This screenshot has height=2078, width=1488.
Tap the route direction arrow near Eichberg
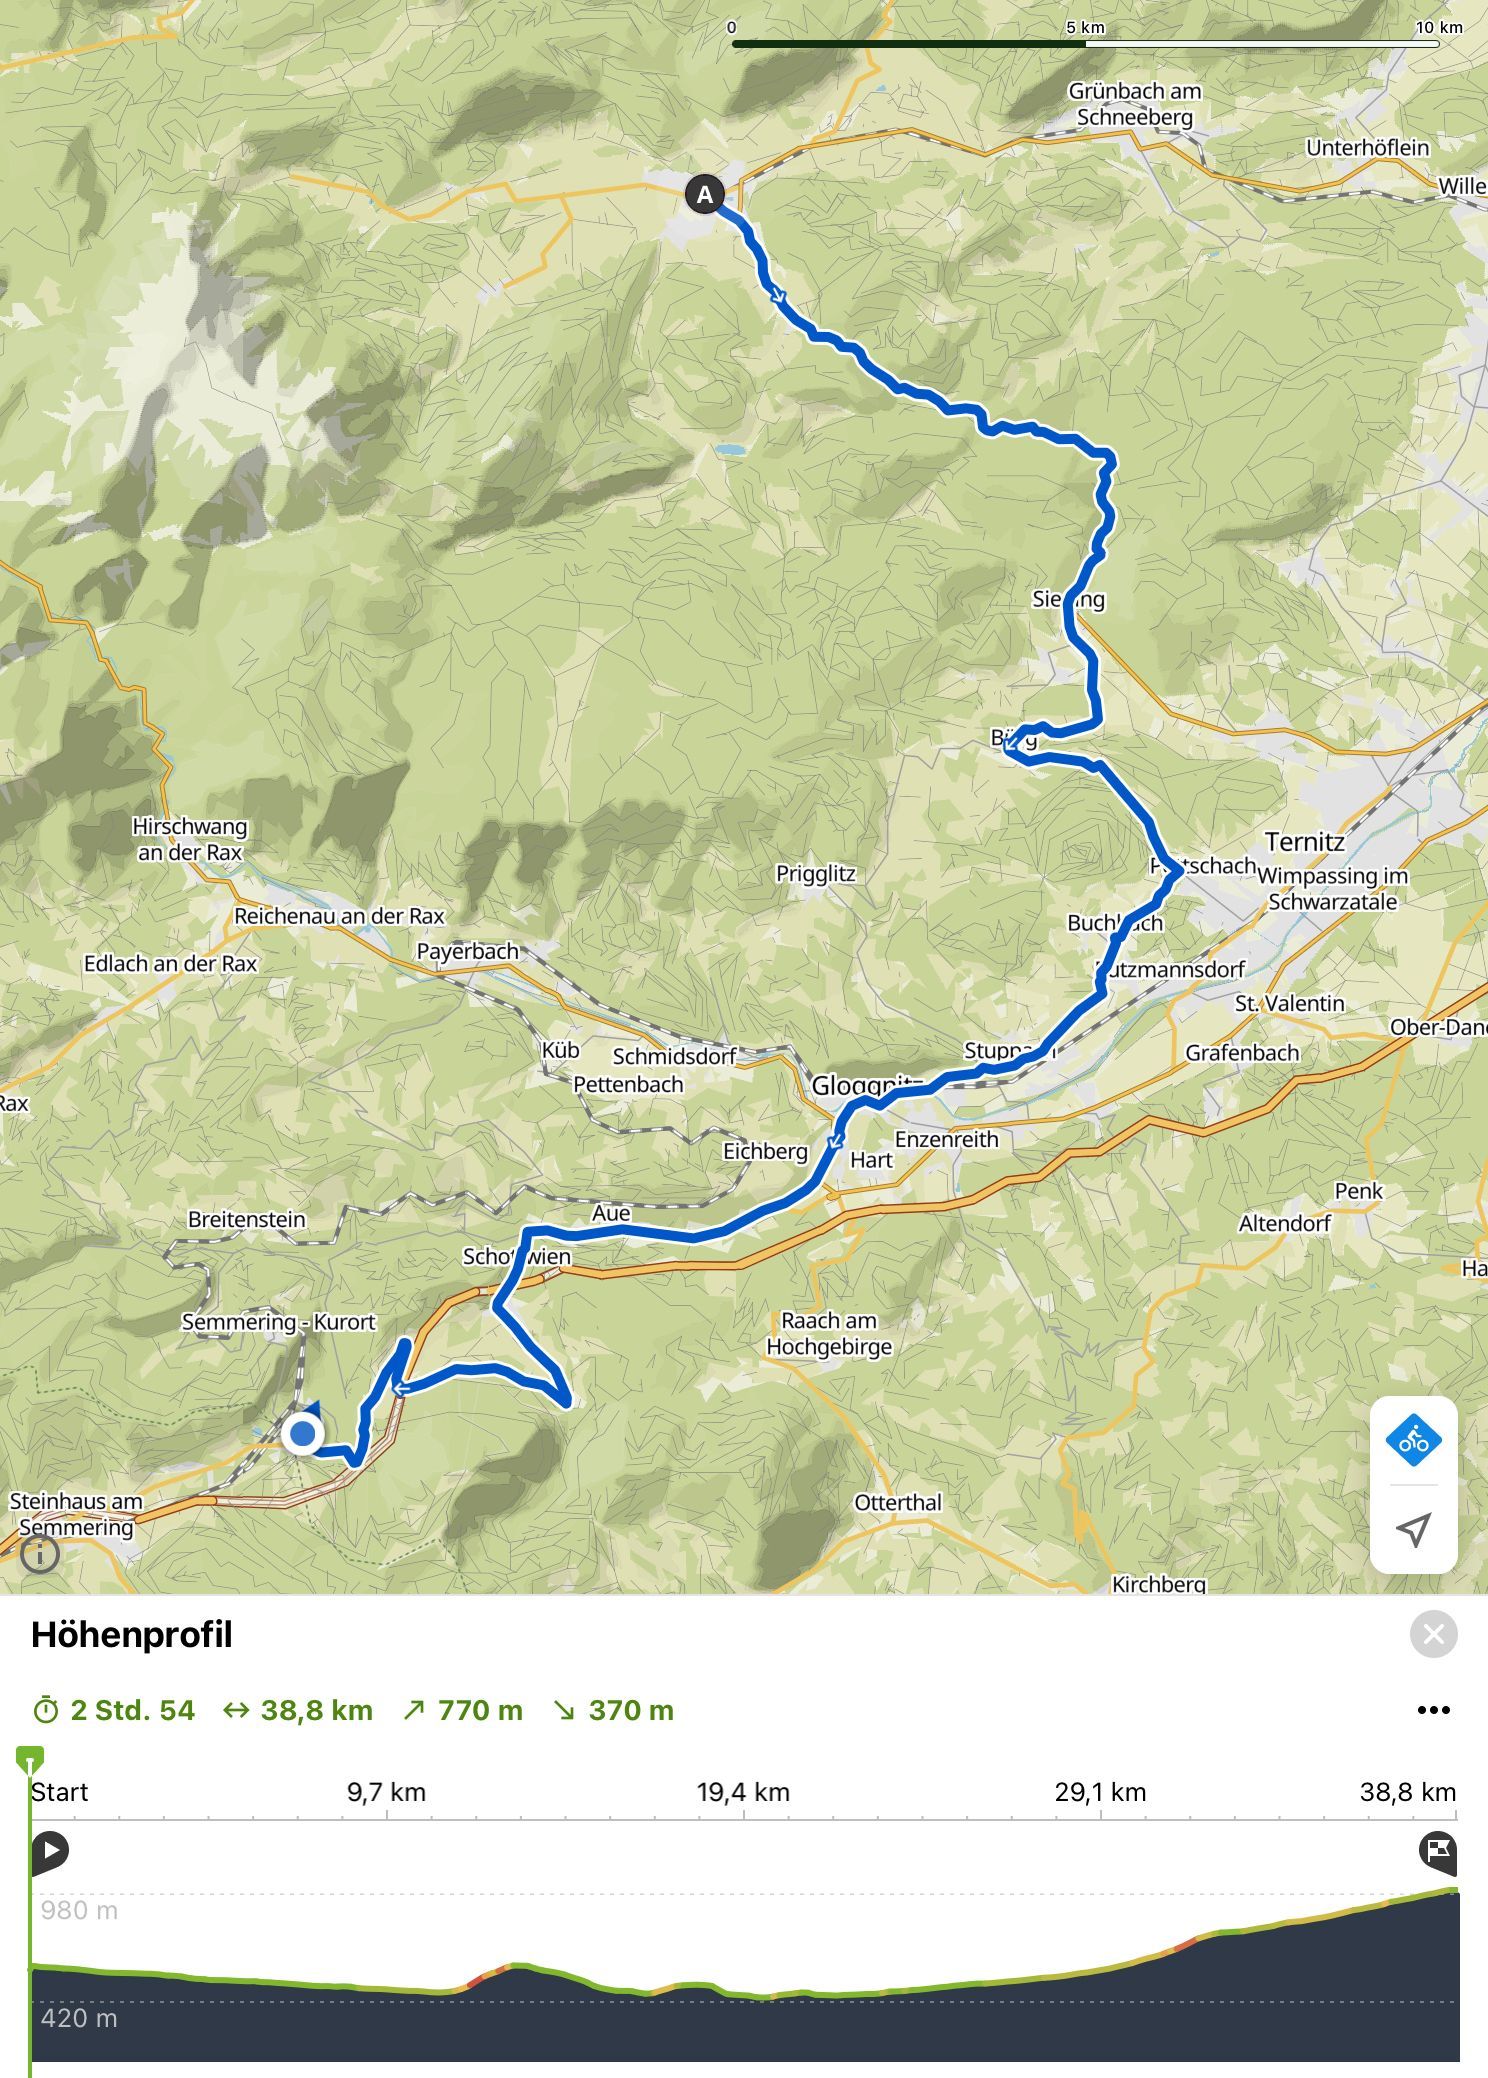coord(835,1141)
